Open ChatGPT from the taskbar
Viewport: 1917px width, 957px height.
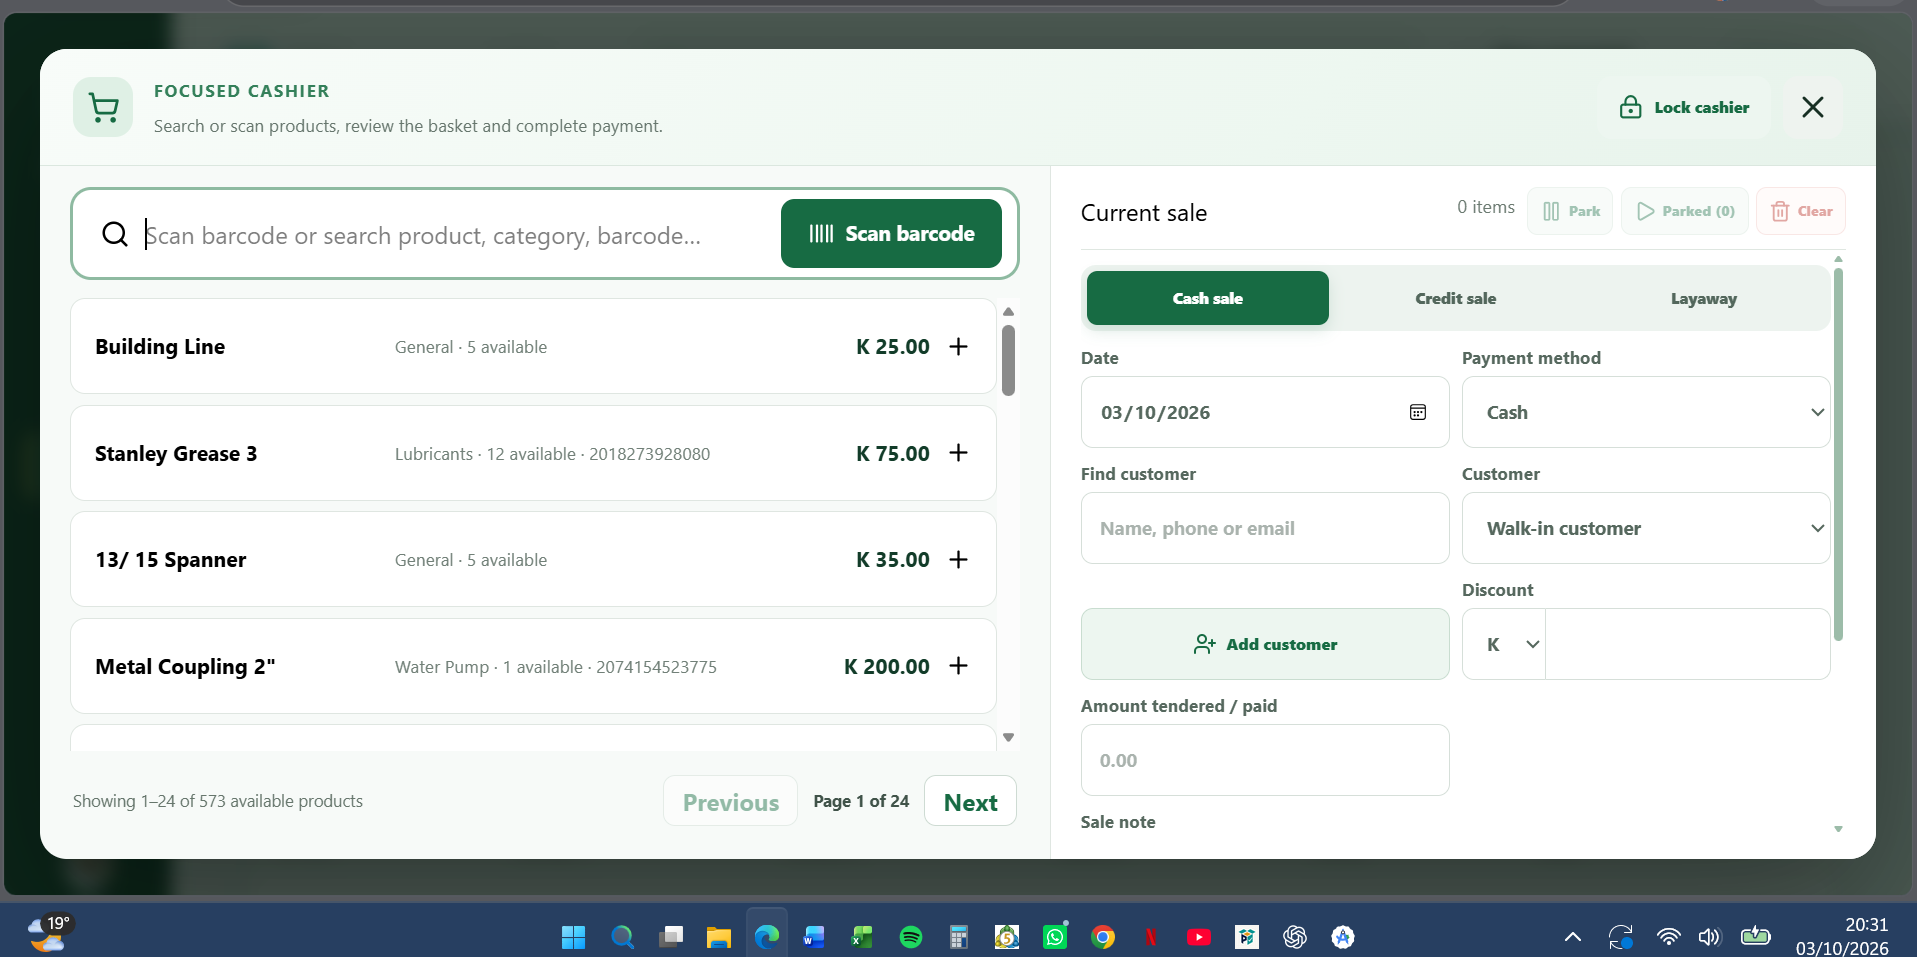[x=1295, y=937]
